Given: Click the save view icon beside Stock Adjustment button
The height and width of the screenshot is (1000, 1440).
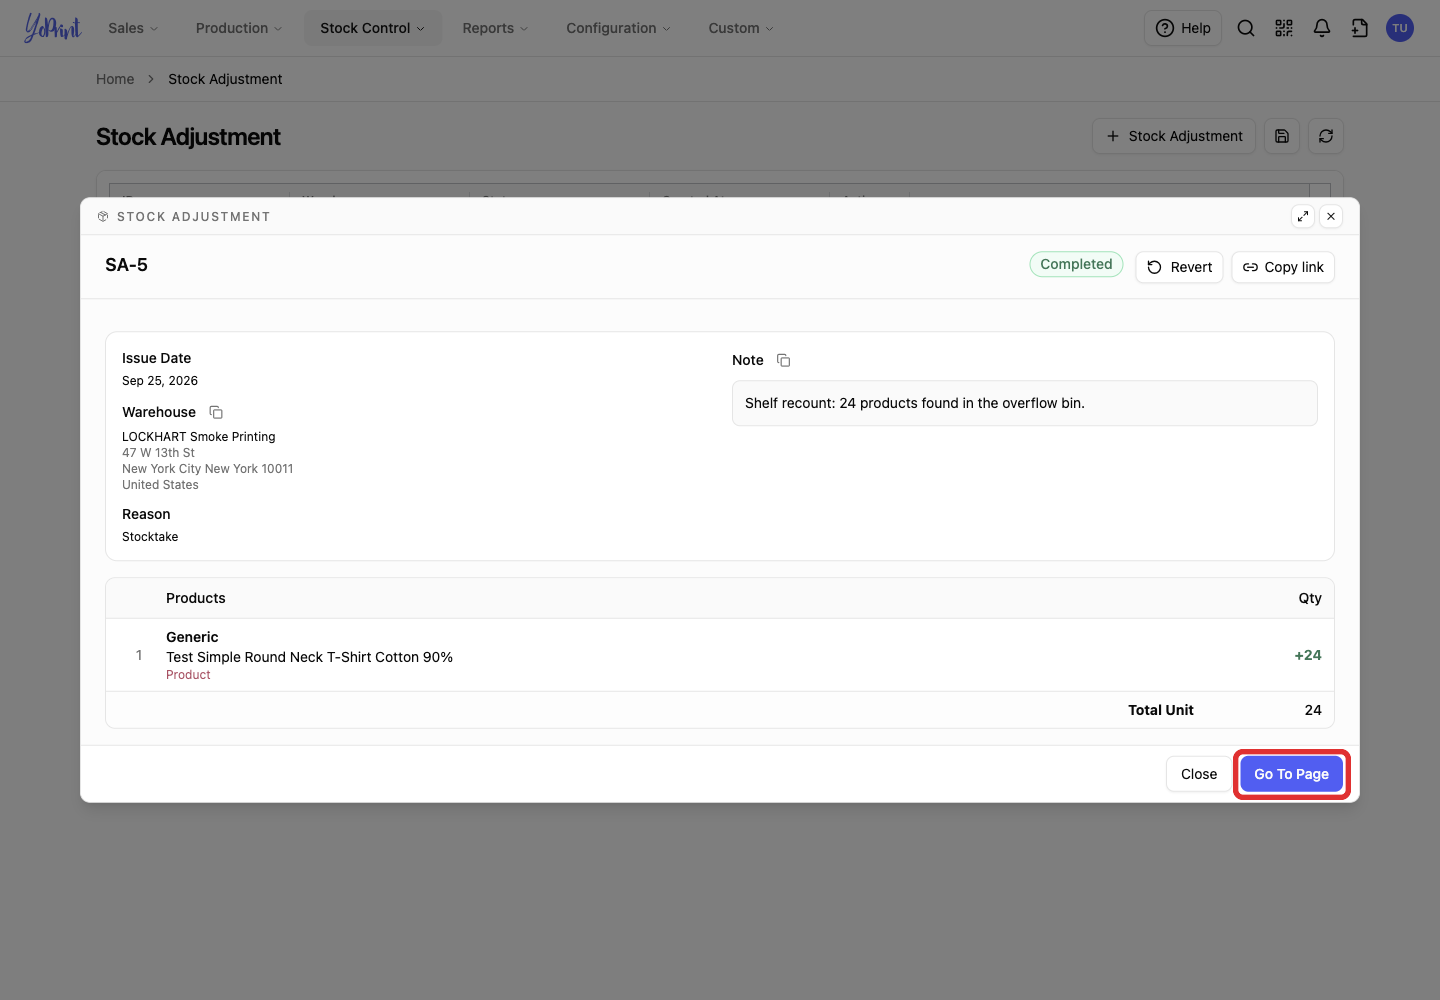Looking at the screenshot, I should (x=1282, y=136).
